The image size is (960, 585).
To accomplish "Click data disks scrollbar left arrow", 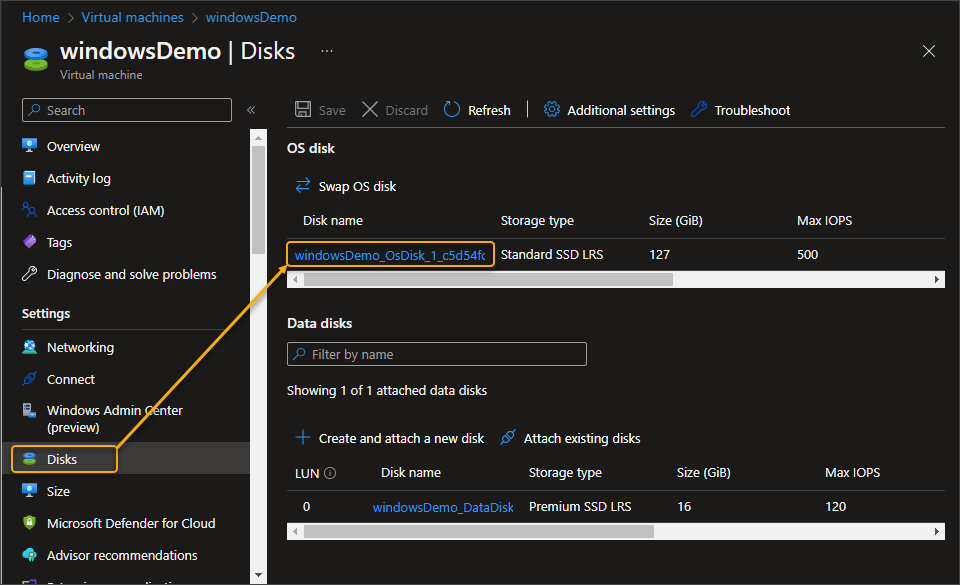I will (x=295, y=531).
